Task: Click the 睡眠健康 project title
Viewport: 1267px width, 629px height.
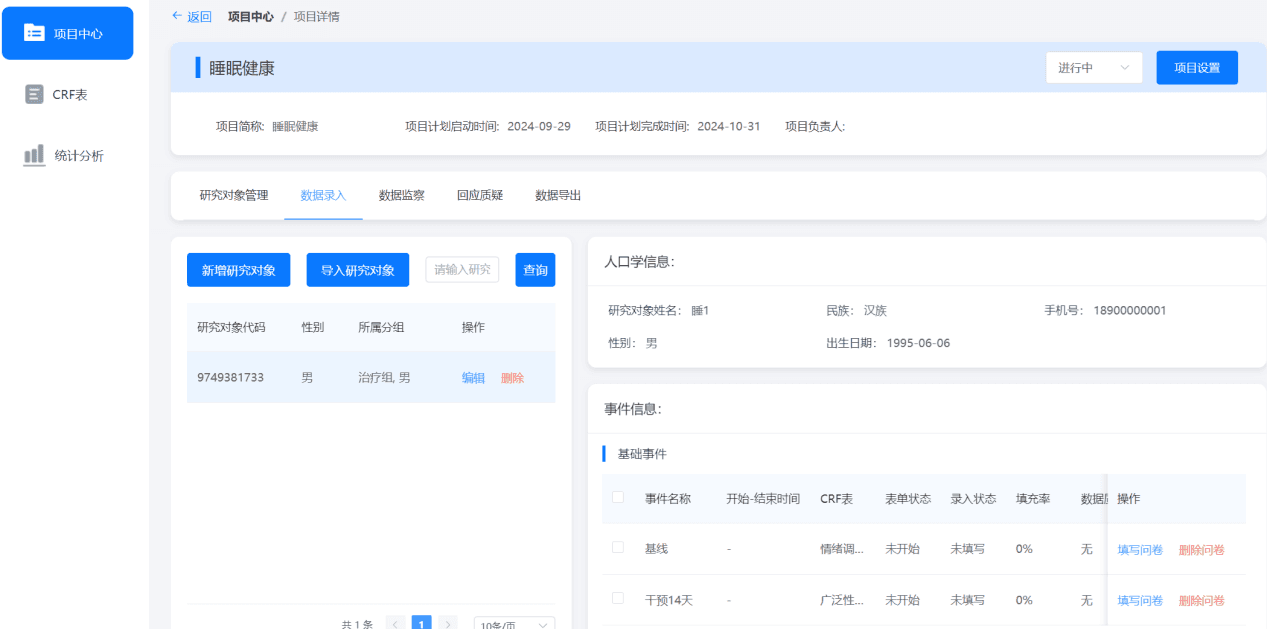Action: [x=242, y=68]
